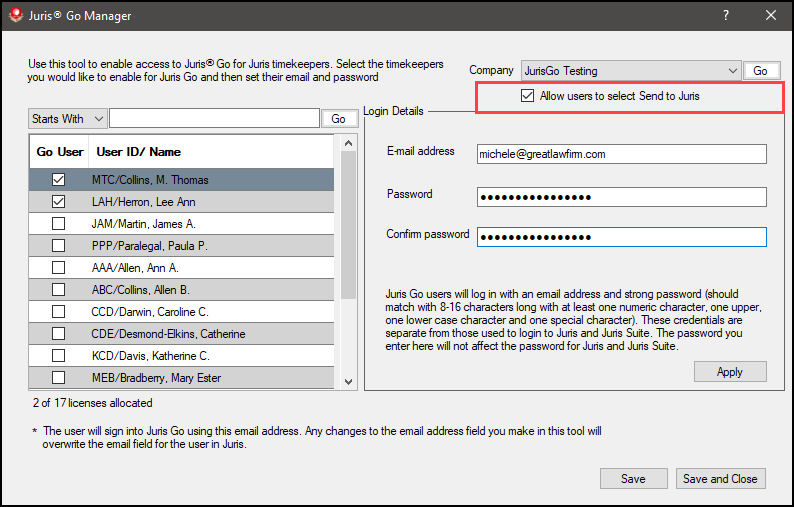This screenshot has width=794, height=507.
Task: Click the E-mail address field
Action: tap(620, 154)
